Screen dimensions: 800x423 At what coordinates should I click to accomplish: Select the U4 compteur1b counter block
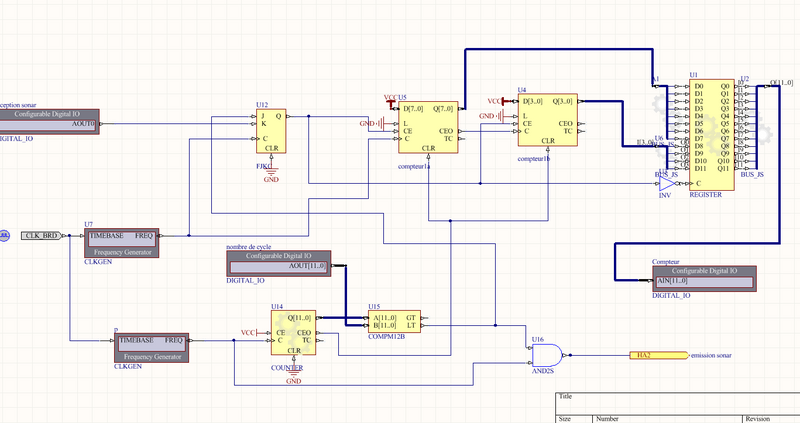point(546,122)
